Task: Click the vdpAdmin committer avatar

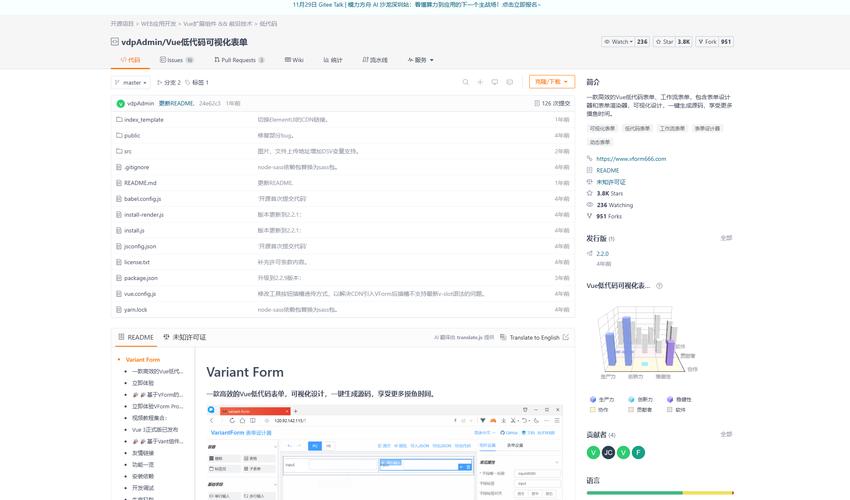Action: tap(121, 103)
